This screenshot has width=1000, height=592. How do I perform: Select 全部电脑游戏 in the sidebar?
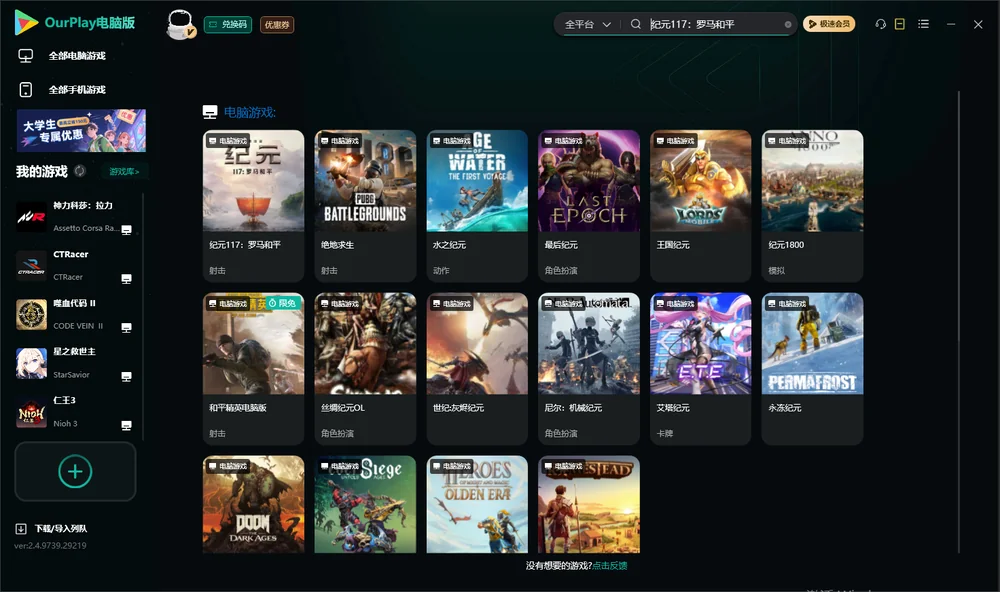77,56
